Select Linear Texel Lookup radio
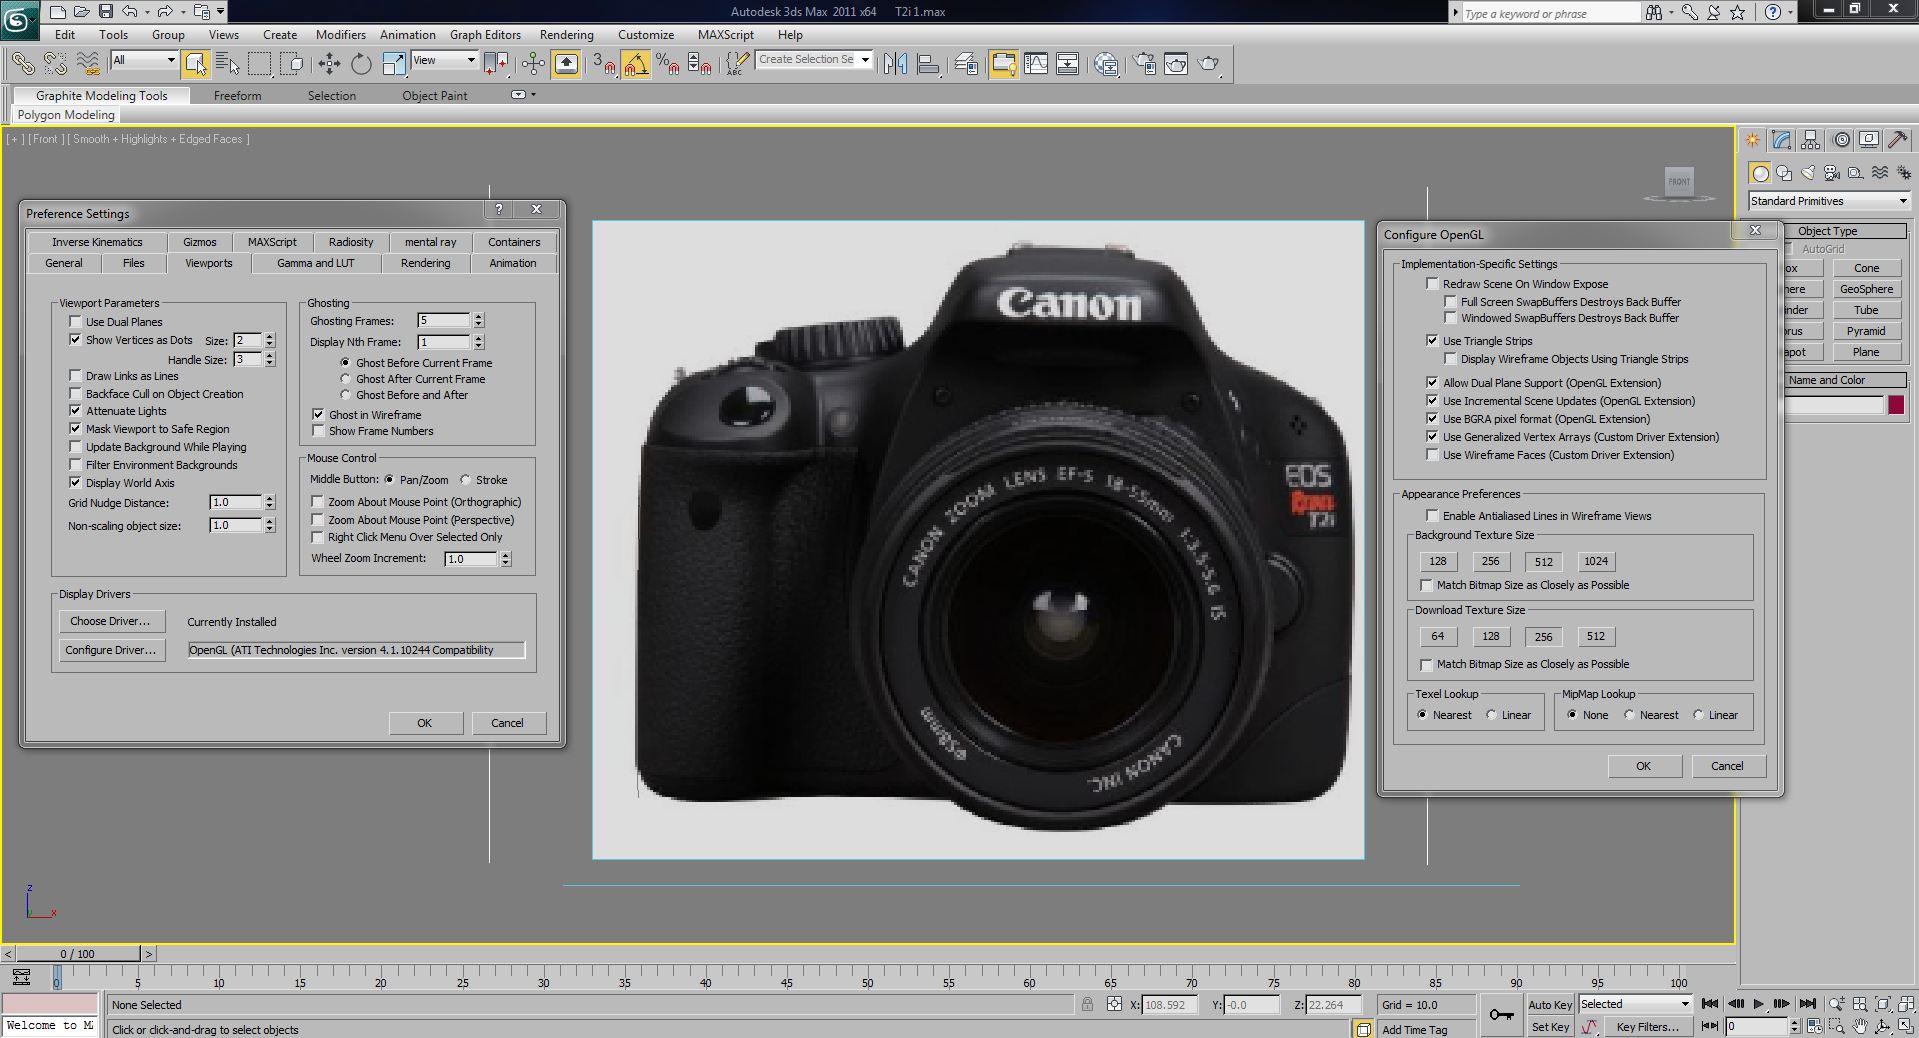 coord(1492,715)
